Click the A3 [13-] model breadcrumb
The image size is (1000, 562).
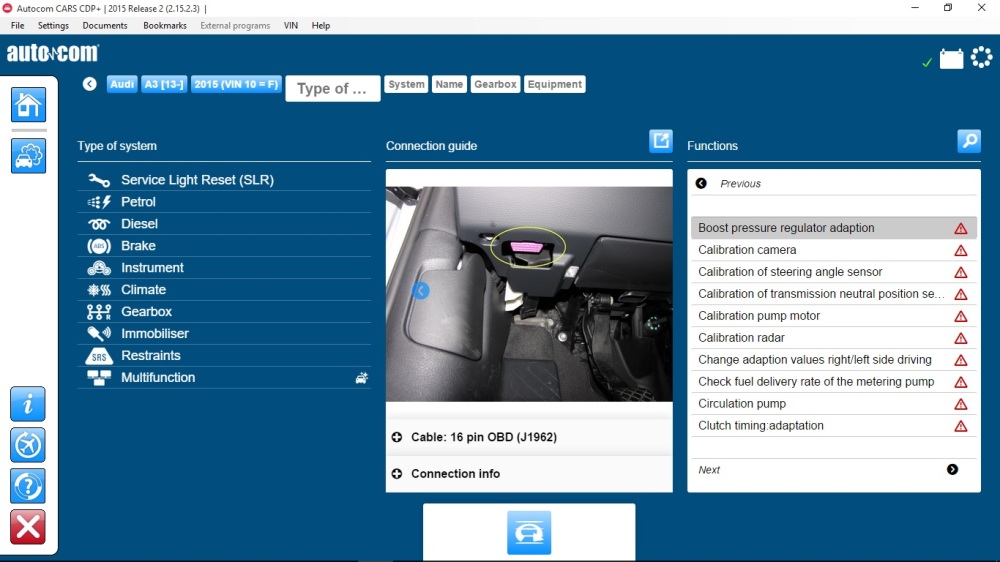[164, 84]
